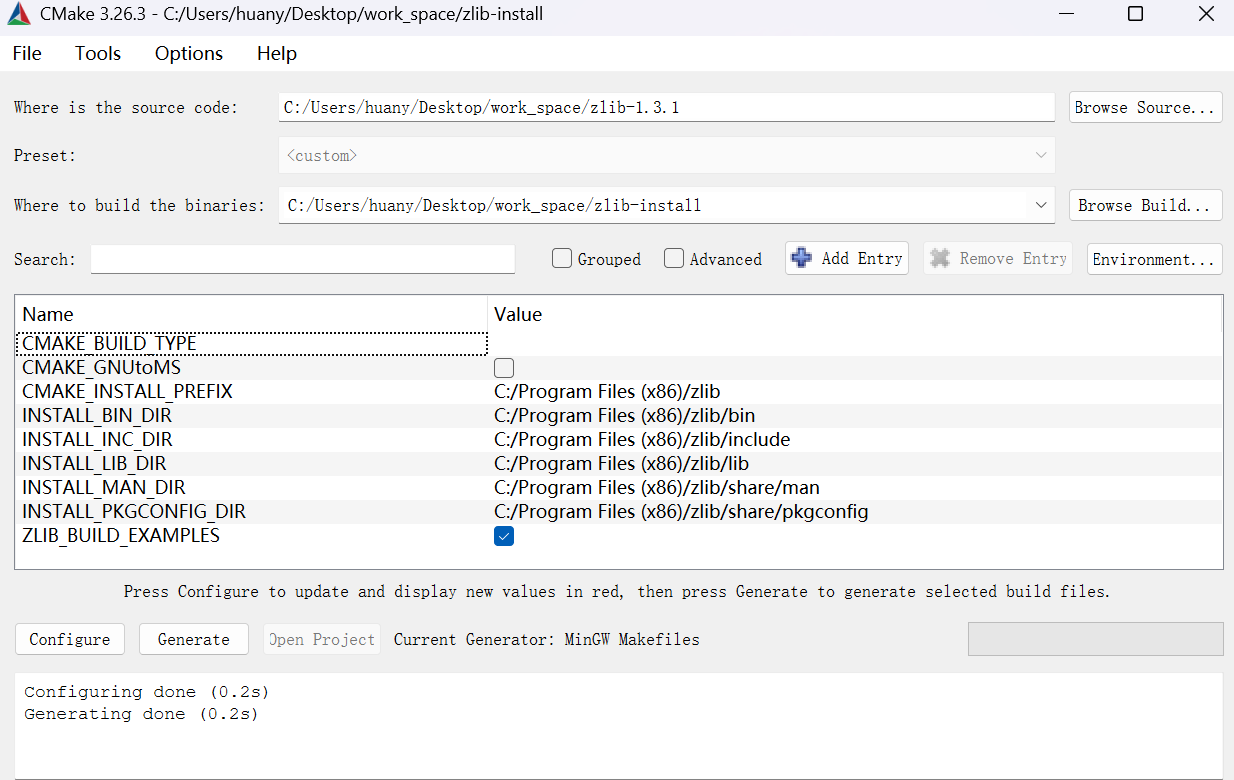Select the CMAKE_GNUtoMS entry name
This screenshot has width=1234, height=780.
(101, 367)
